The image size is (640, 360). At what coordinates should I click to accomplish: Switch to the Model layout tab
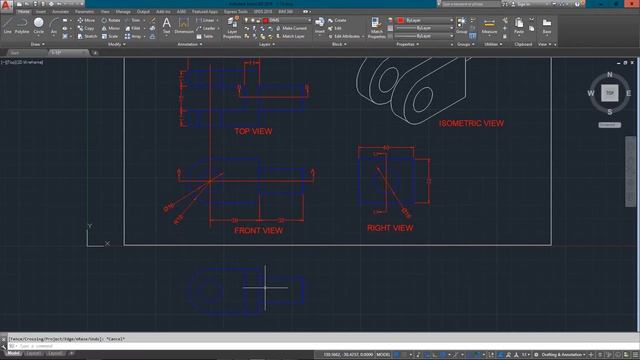click(x=13, y=353)
